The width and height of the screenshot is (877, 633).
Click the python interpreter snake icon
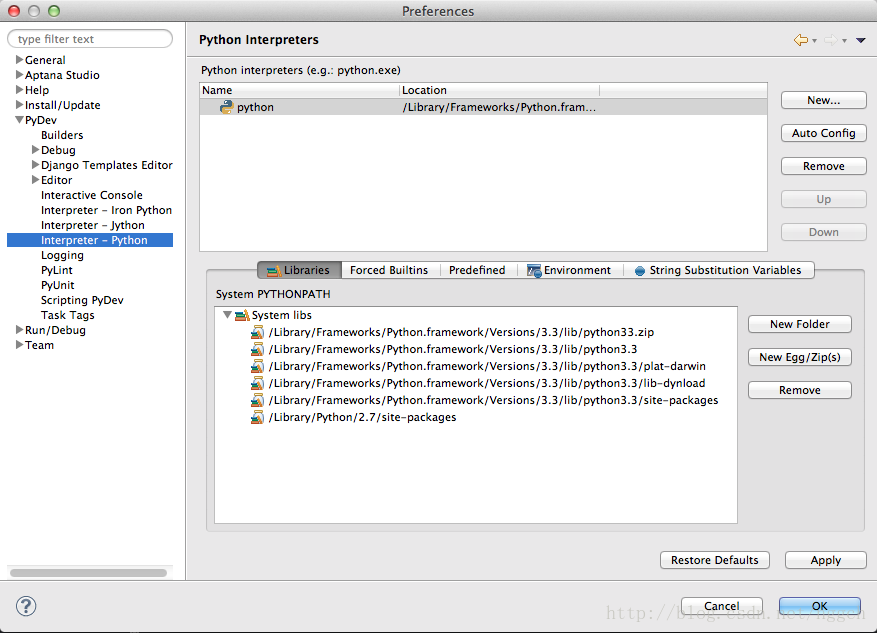point(227,107)
